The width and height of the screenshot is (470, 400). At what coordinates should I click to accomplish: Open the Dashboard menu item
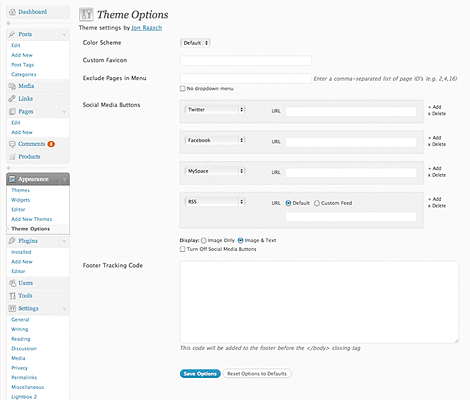(38, 12)
